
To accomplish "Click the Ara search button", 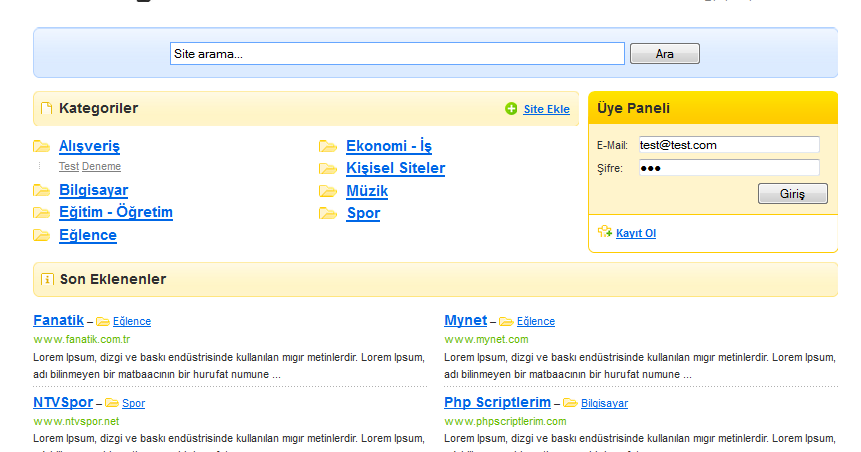I will pyautogui.click(x=665, y=54).
